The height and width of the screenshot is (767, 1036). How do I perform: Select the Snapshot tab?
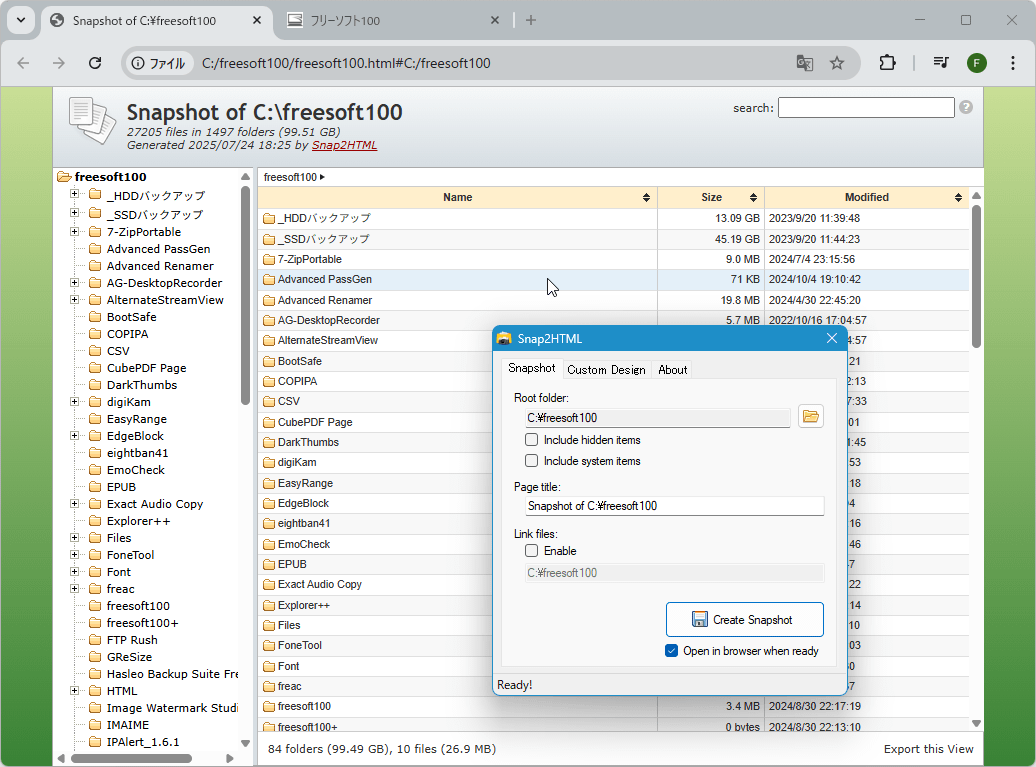(531, 368)
